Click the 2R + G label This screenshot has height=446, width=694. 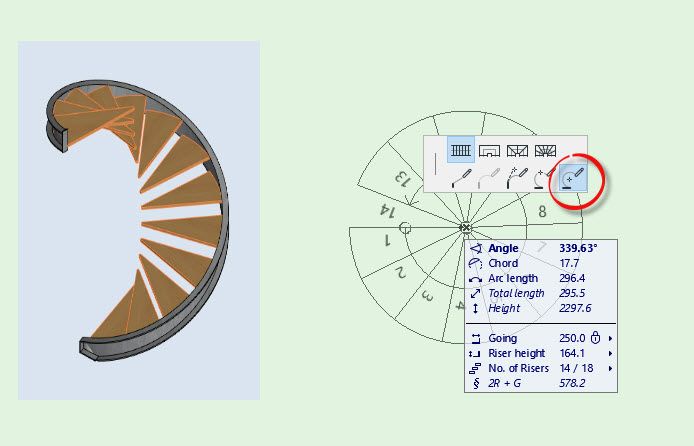click(505, 383)
